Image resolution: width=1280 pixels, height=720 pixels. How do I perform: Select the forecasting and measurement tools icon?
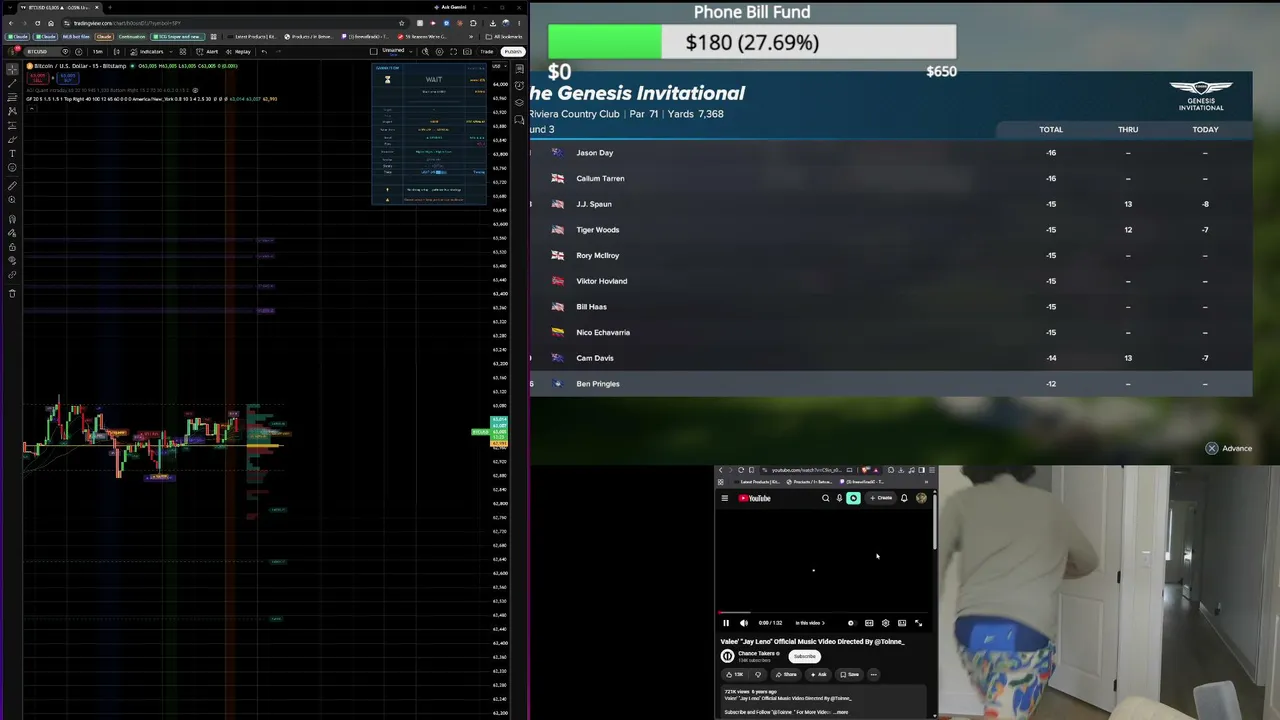click(x=12, y=126)
